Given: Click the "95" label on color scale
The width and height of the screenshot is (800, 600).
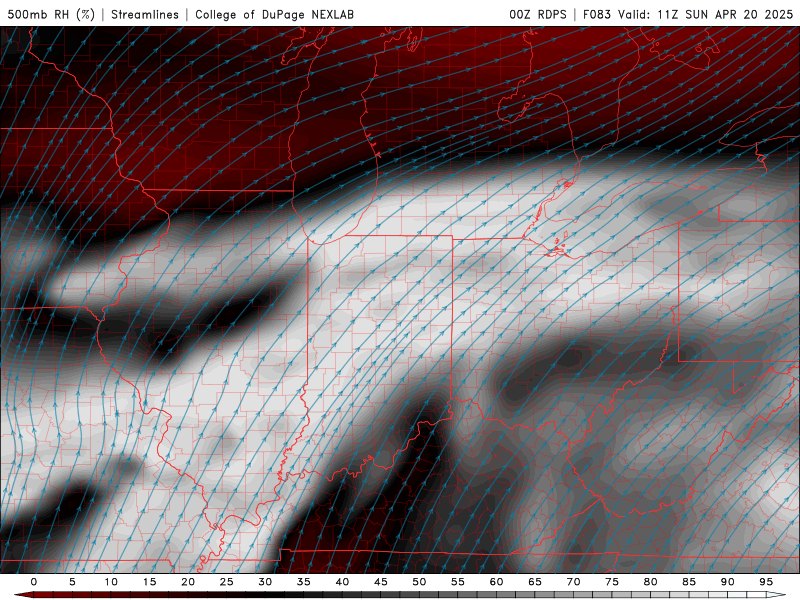Looking at the screenshot, I should coord(766,582).
